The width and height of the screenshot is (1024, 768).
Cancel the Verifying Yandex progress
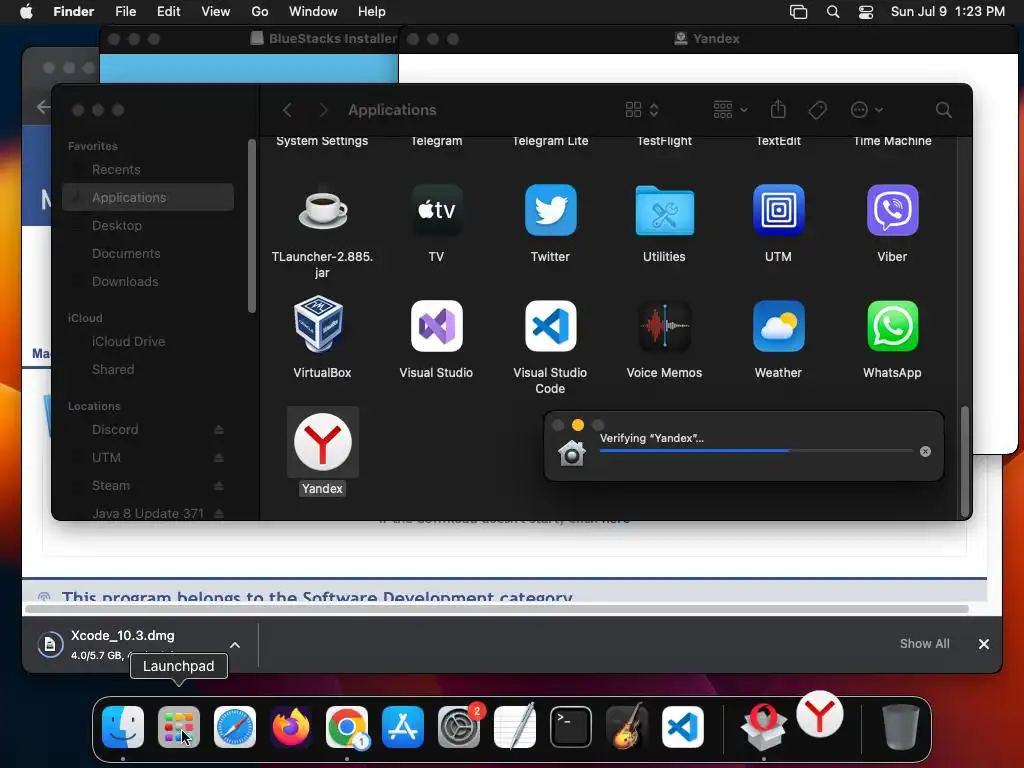point(925,452)
